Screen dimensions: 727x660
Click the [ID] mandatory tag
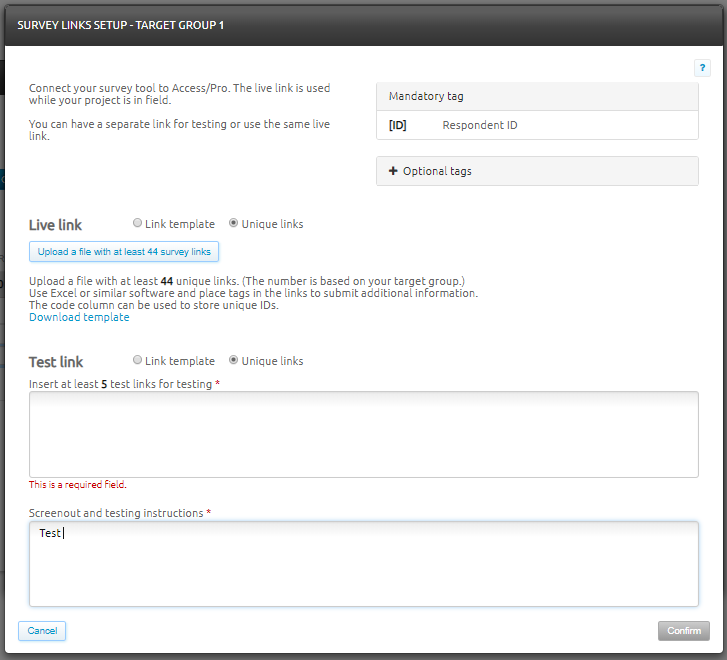397,125
